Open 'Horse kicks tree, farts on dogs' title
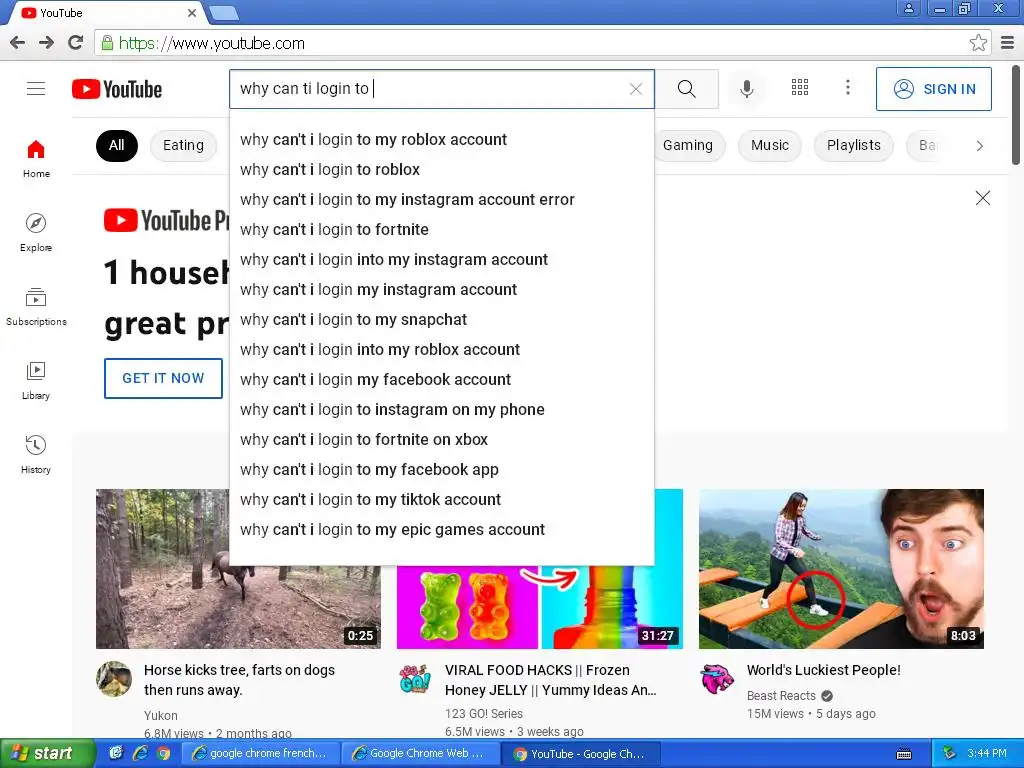 click(239, 680)
